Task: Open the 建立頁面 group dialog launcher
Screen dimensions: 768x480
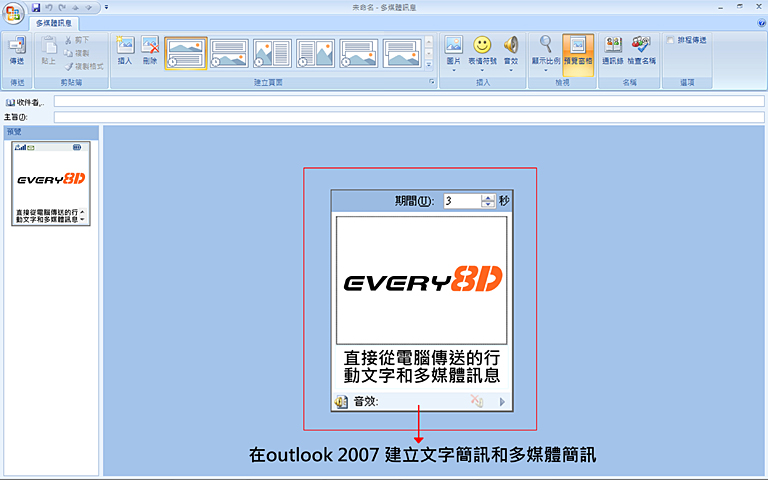Action: 432,82
